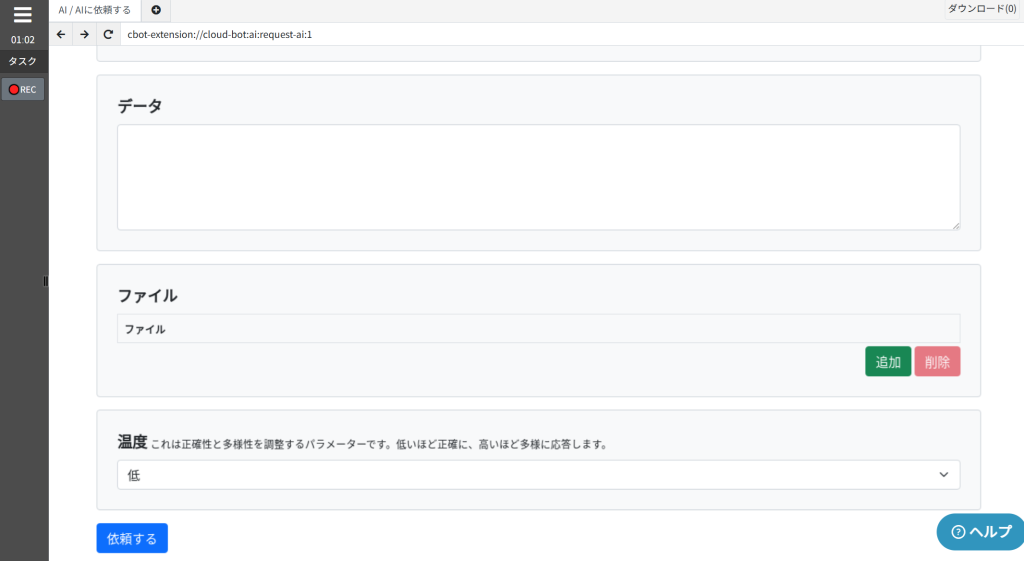Viewport: 1024px width, 561px height.
Task: Open a new tab with plus icon
Action: (x=156, y=10)
